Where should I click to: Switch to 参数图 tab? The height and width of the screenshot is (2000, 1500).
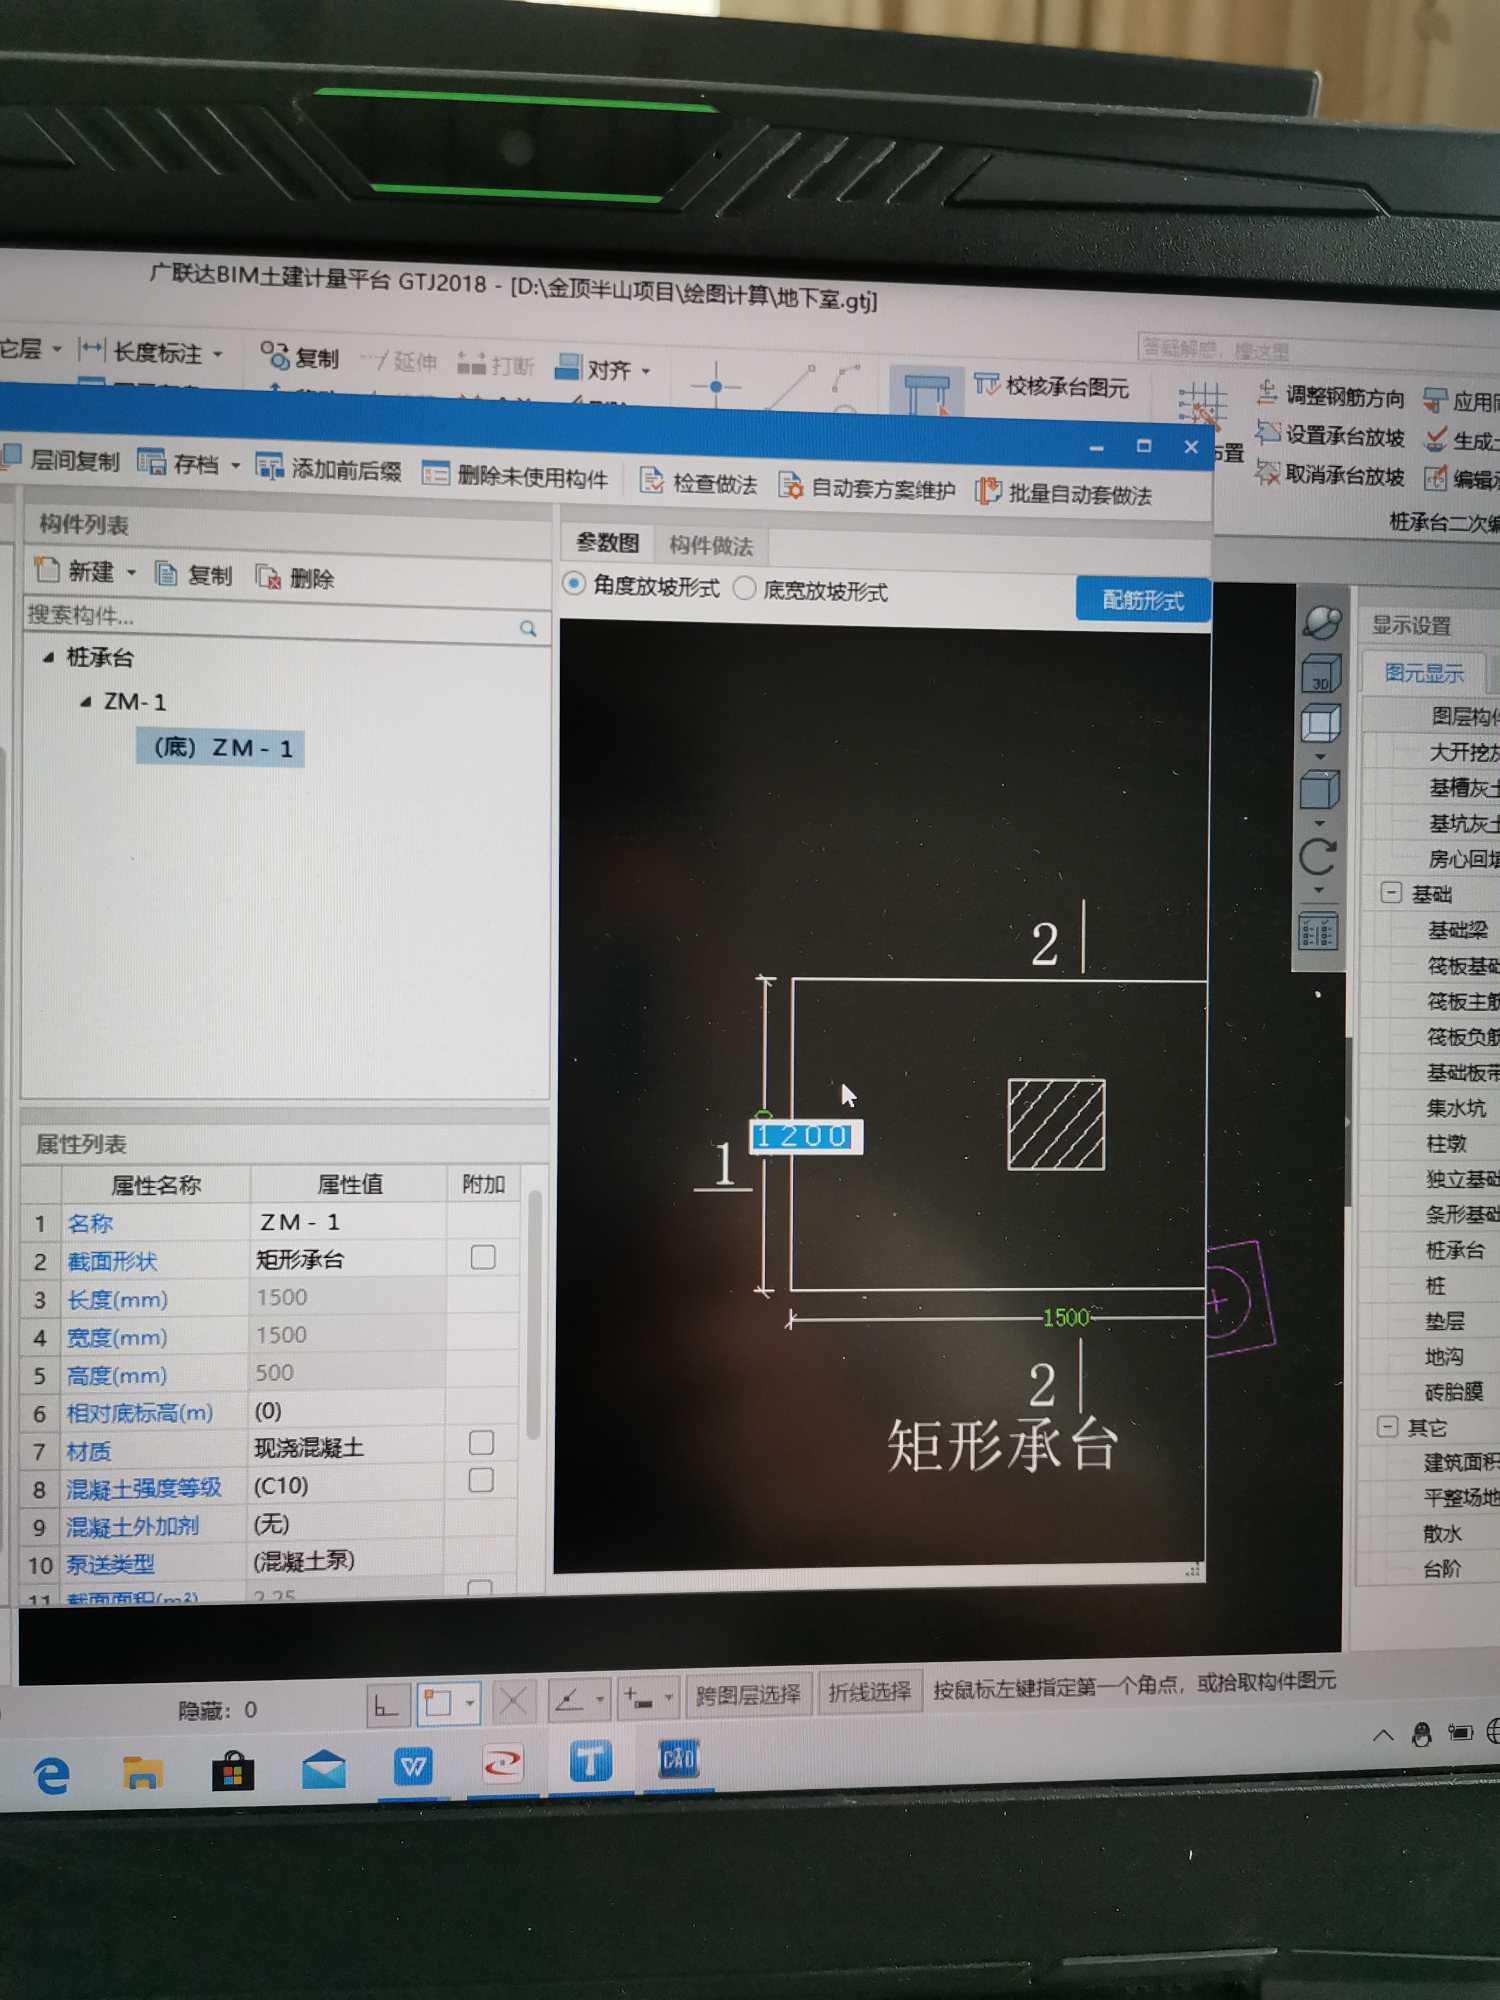coord(607,542)
